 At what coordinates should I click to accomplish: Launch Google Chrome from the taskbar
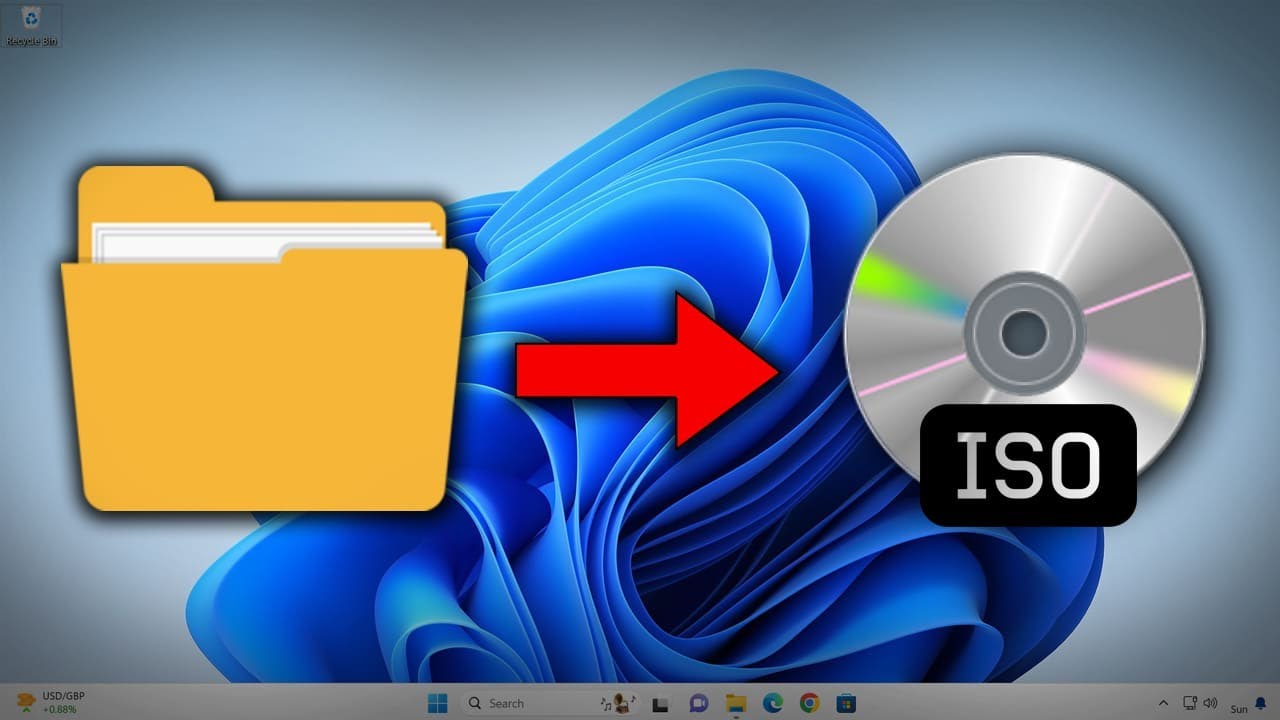(x=809, y=704)
